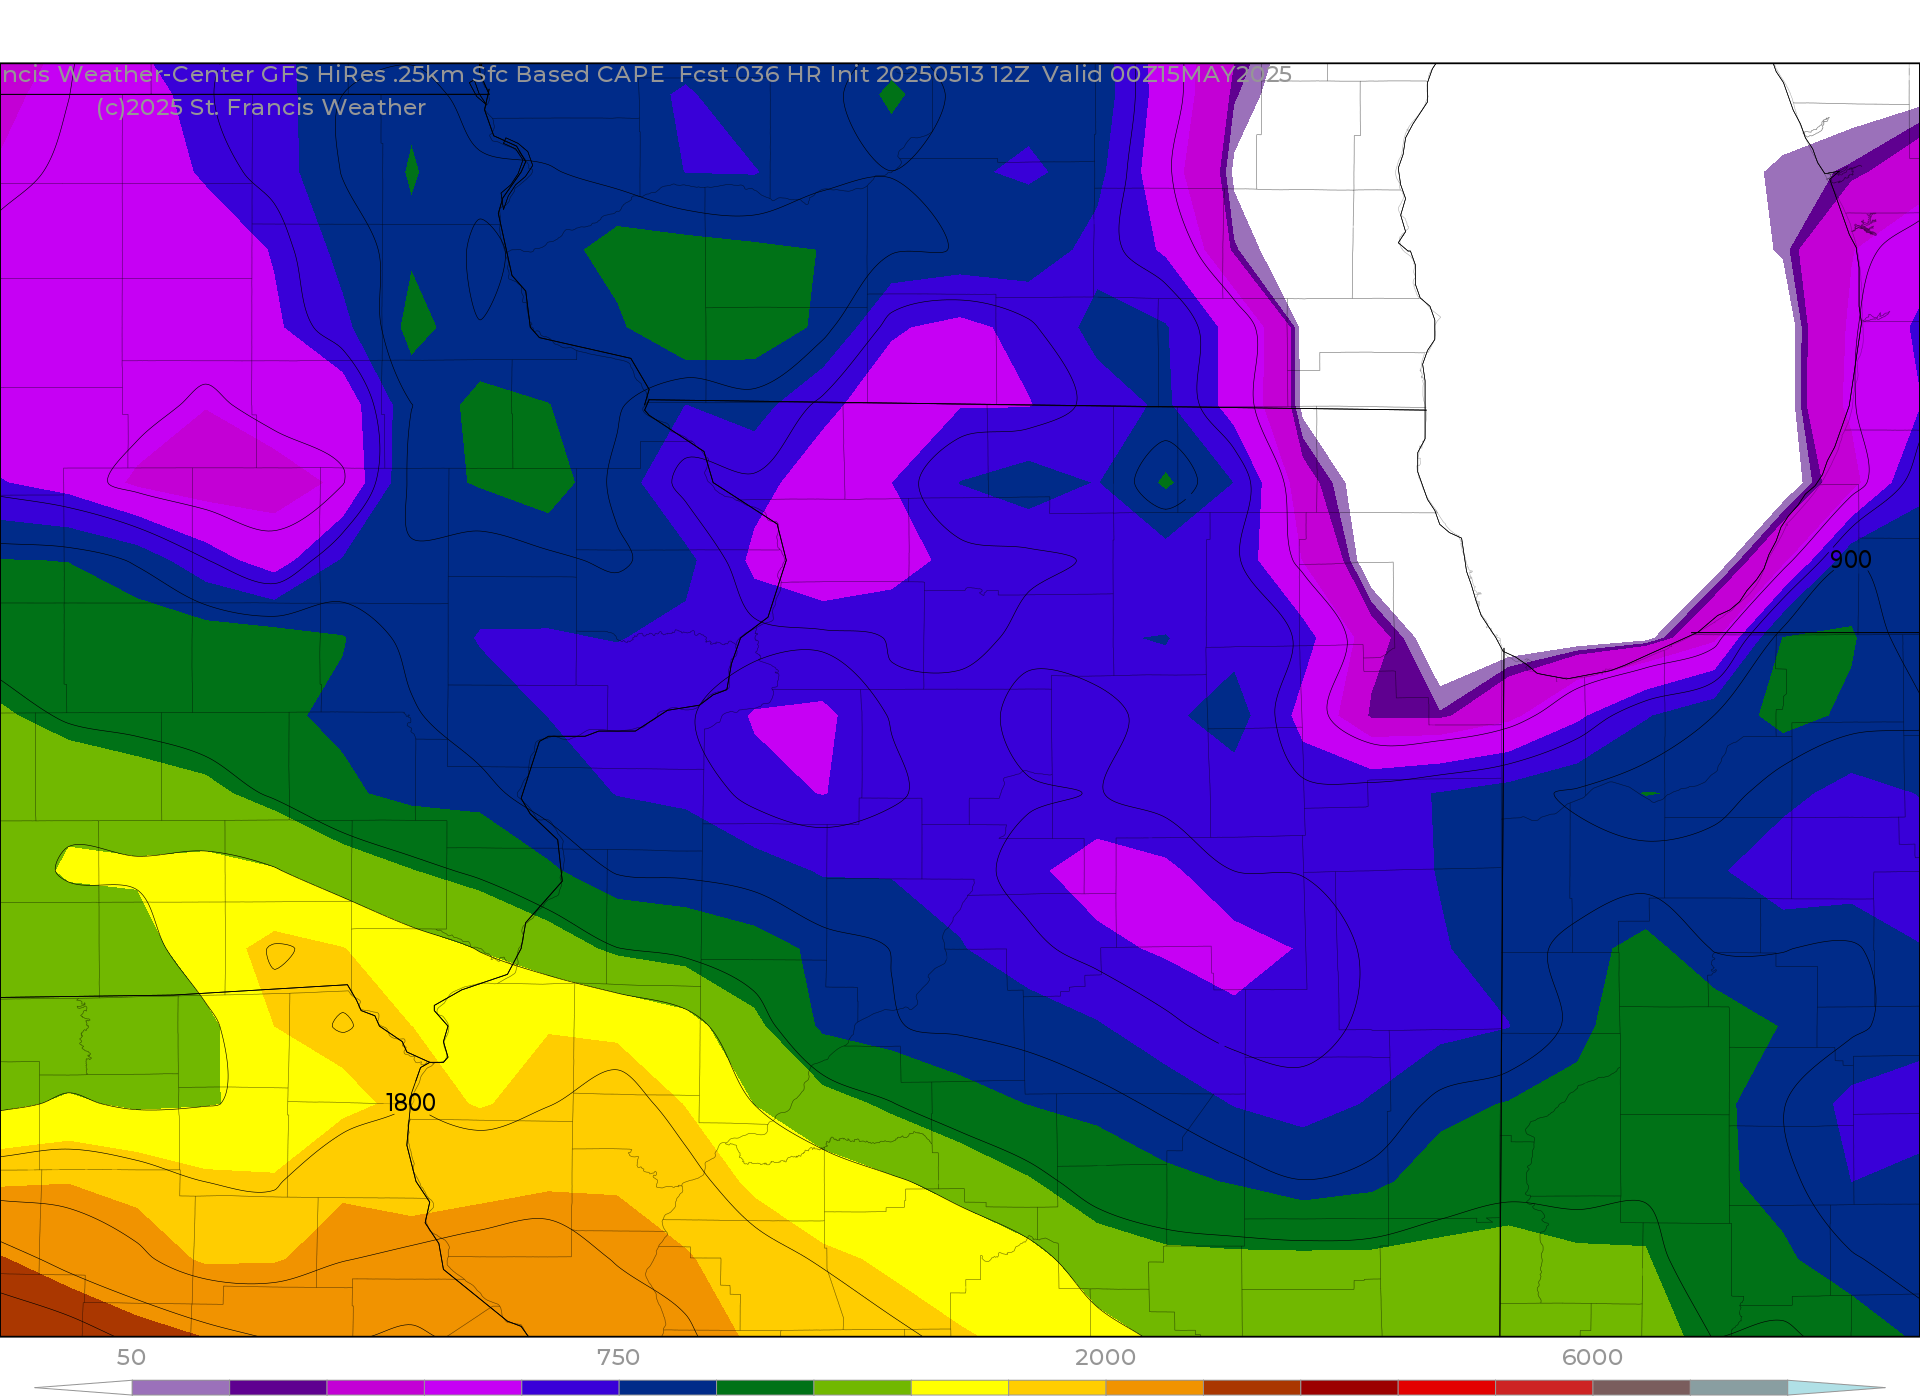Select the orange legend swatch
1920x1400 pixels.
[x=1155, y=1388]
